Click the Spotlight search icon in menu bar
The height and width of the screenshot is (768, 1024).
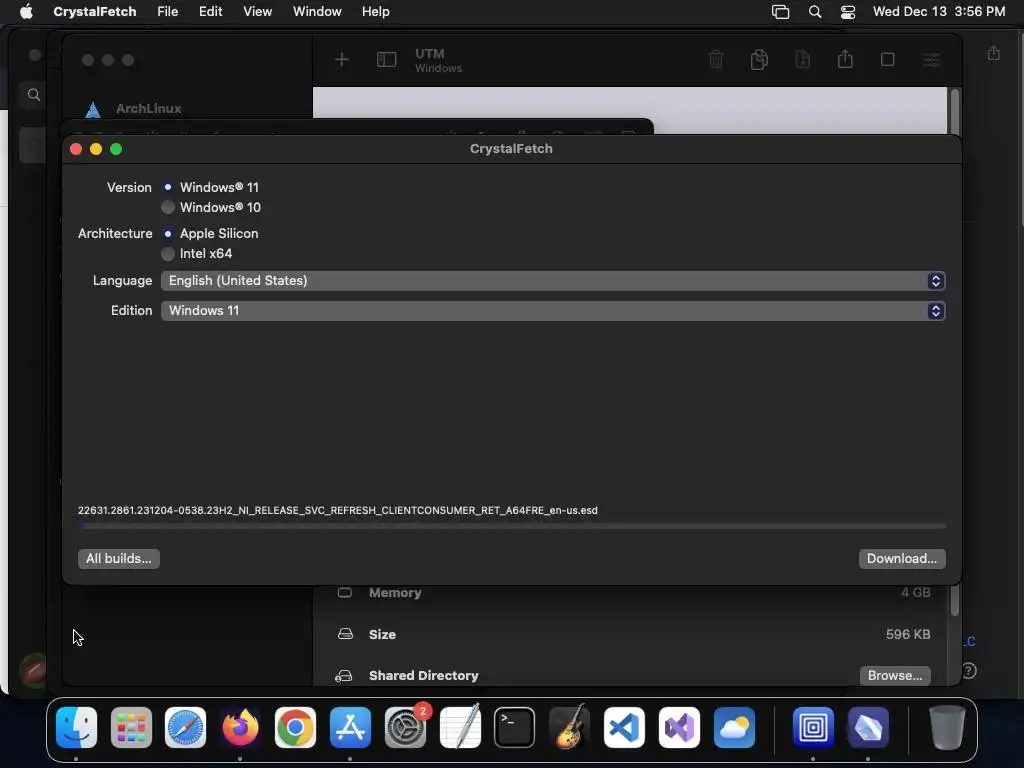(x=814, y=12)
